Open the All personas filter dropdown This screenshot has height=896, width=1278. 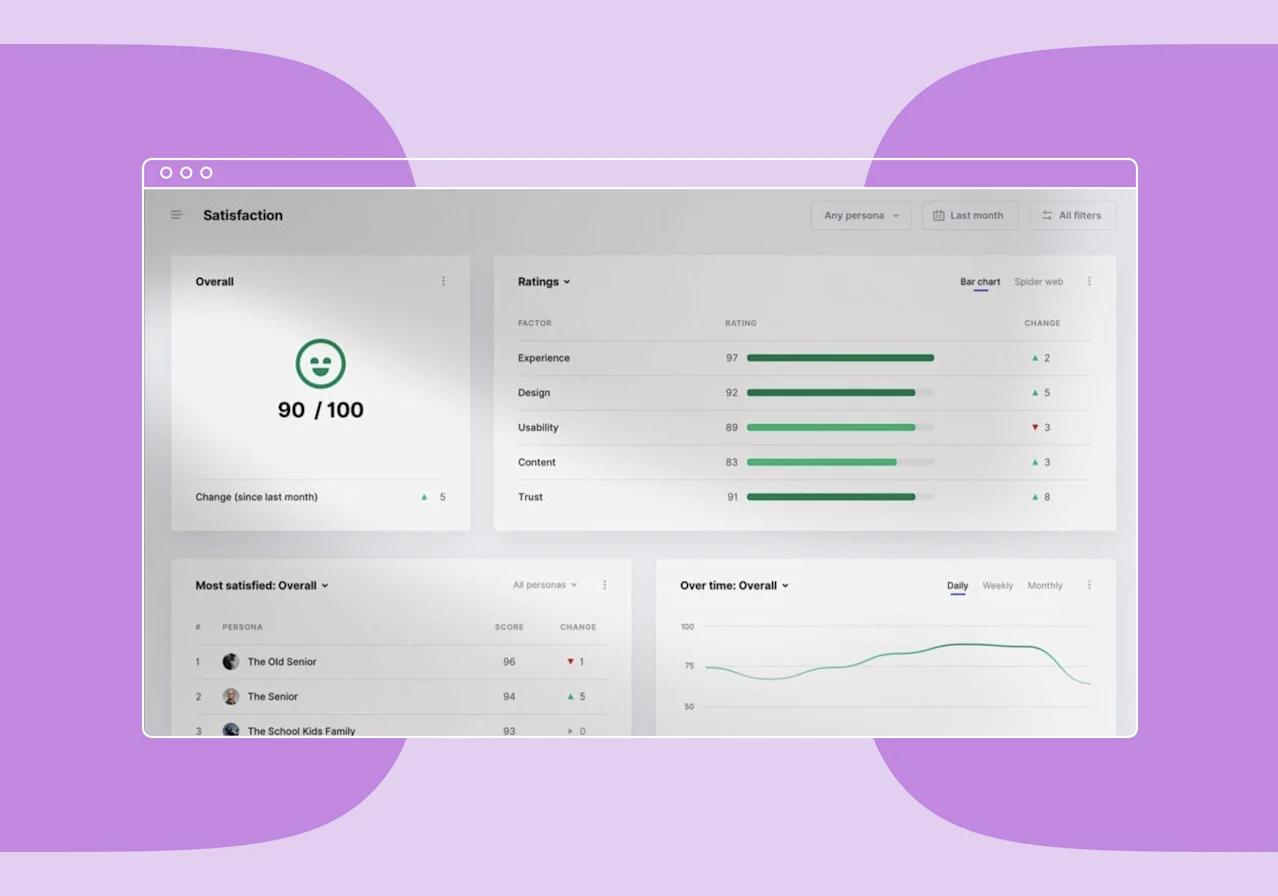[x=545, y=585]
